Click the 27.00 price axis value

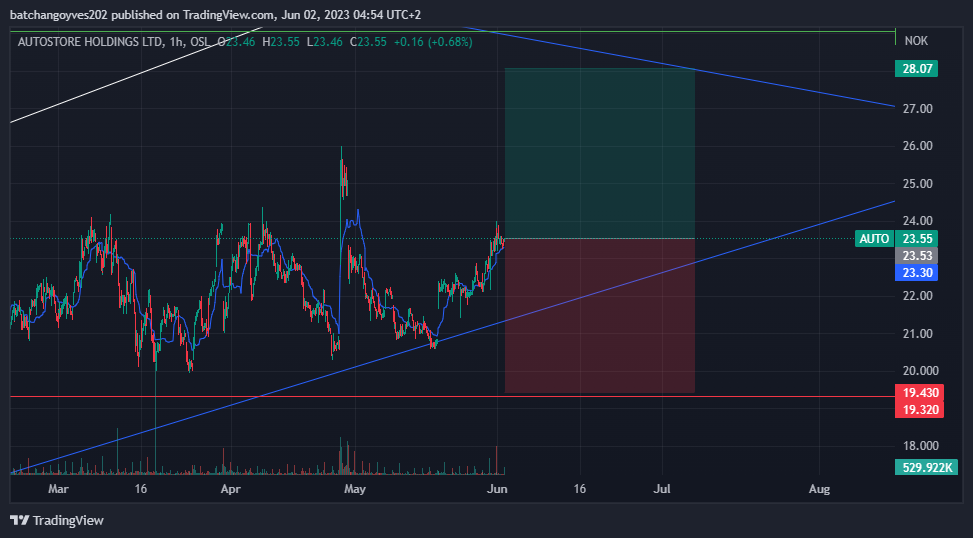point(917,109)
